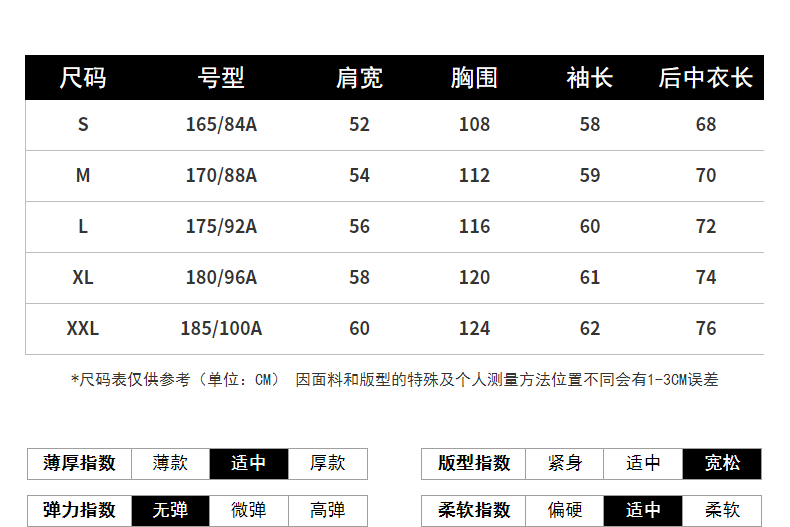
Task: Select the 厚款 thickness option
Action: [x=328, y=464]
